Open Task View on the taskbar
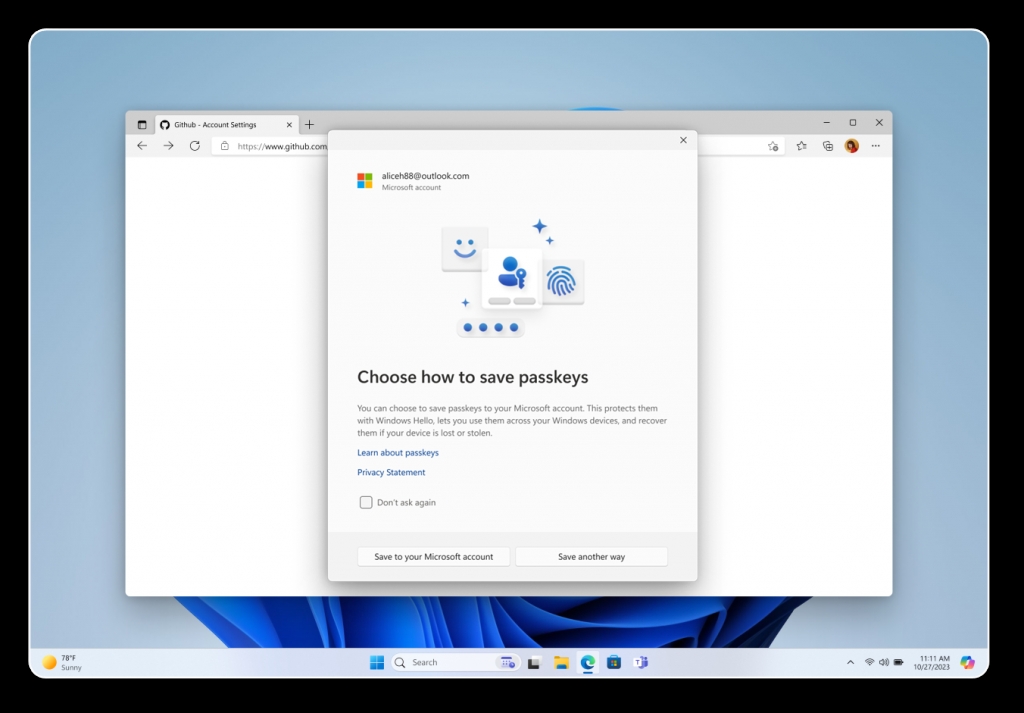Screen dimensions: 1024x713 click(x=533, y=662)
